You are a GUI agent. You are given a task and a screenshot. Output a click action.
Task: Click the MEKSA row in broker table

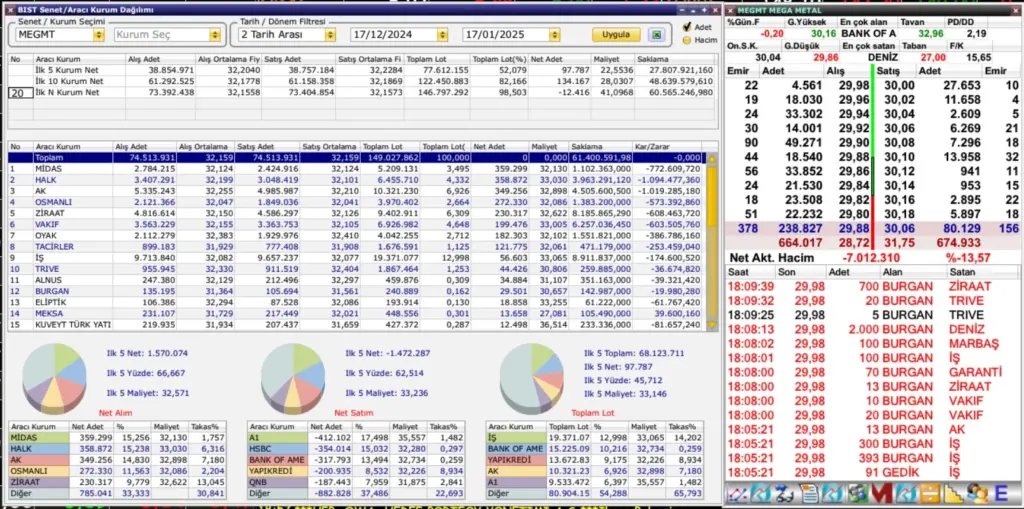pos(357,314)
